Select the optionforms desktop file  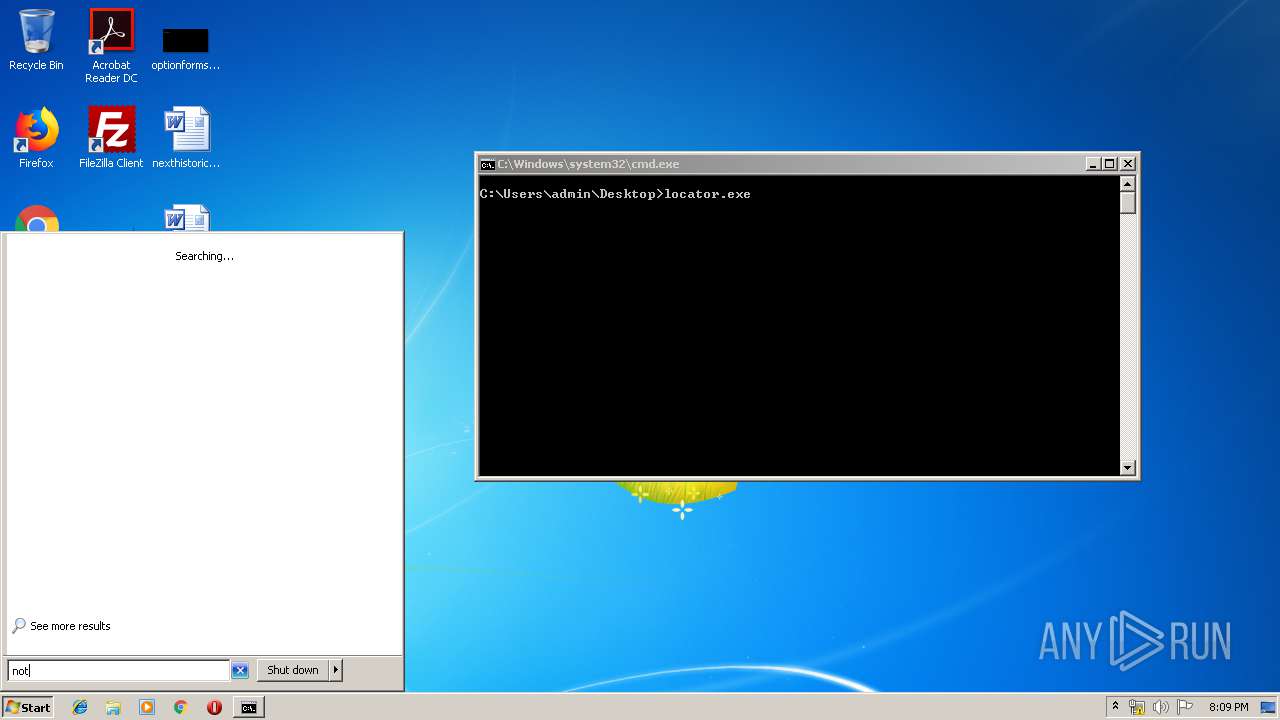click(186, 48)
